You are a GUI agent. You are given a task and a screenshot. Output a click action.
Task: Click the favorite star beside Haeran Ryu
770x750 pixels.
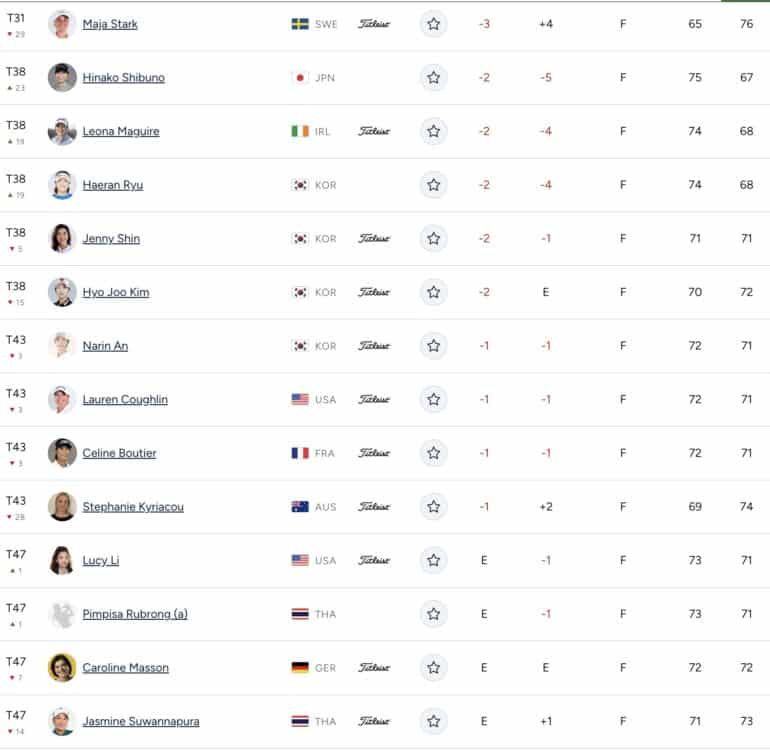433,185
